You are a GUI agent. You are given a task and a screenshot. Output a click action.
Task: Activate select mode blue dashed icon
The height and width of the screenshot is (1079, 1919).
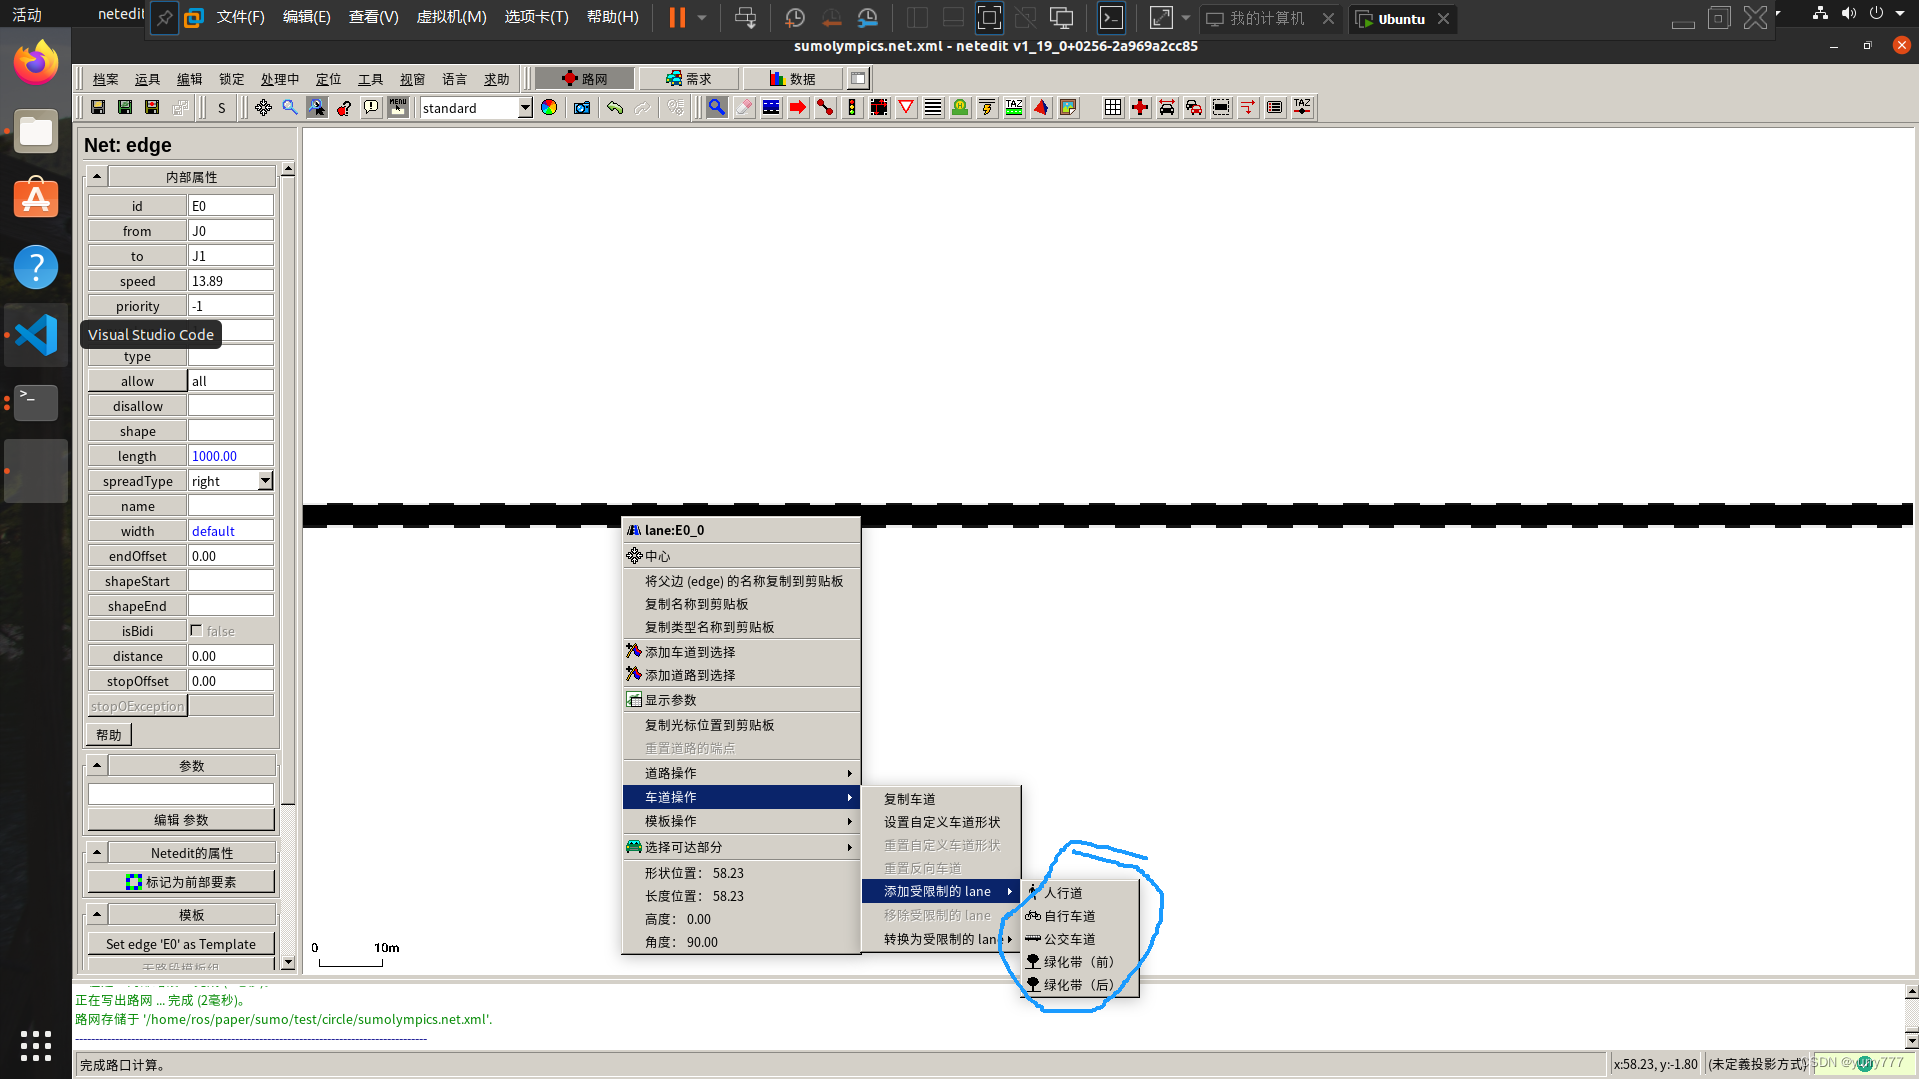click(771, 108)
